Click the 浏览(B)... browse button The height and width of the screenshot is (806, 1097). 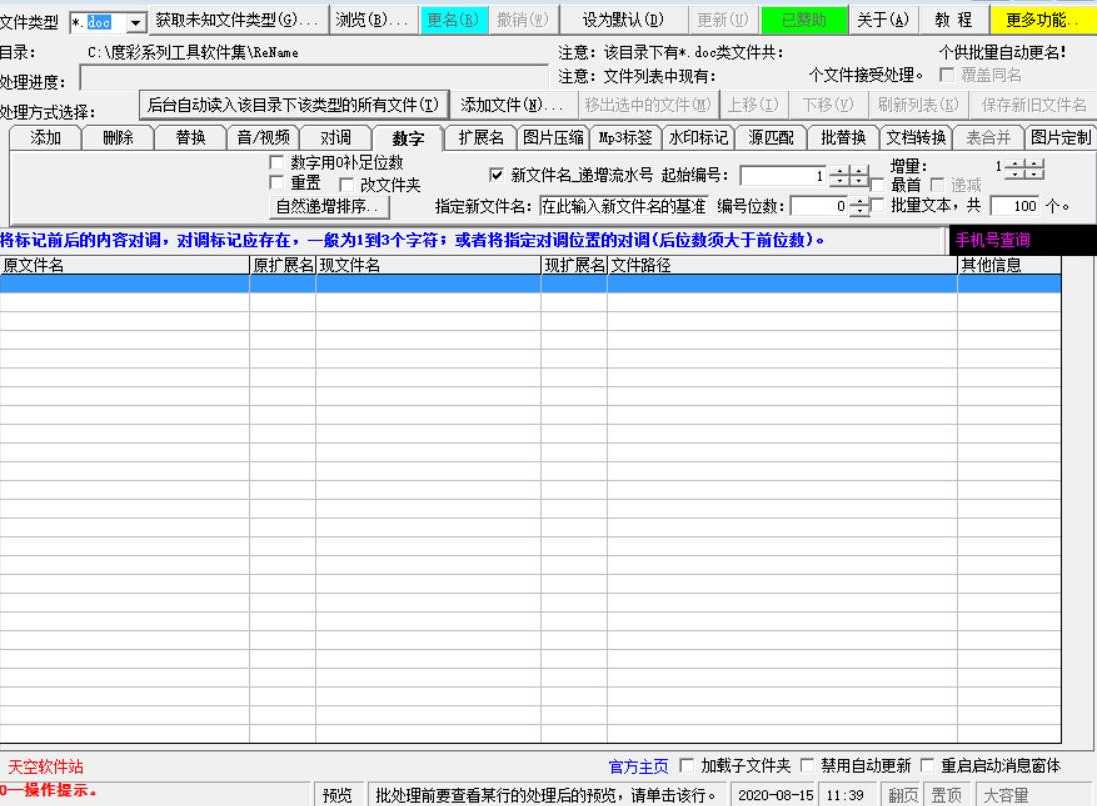pyautogui.click(x=371, y=20)
